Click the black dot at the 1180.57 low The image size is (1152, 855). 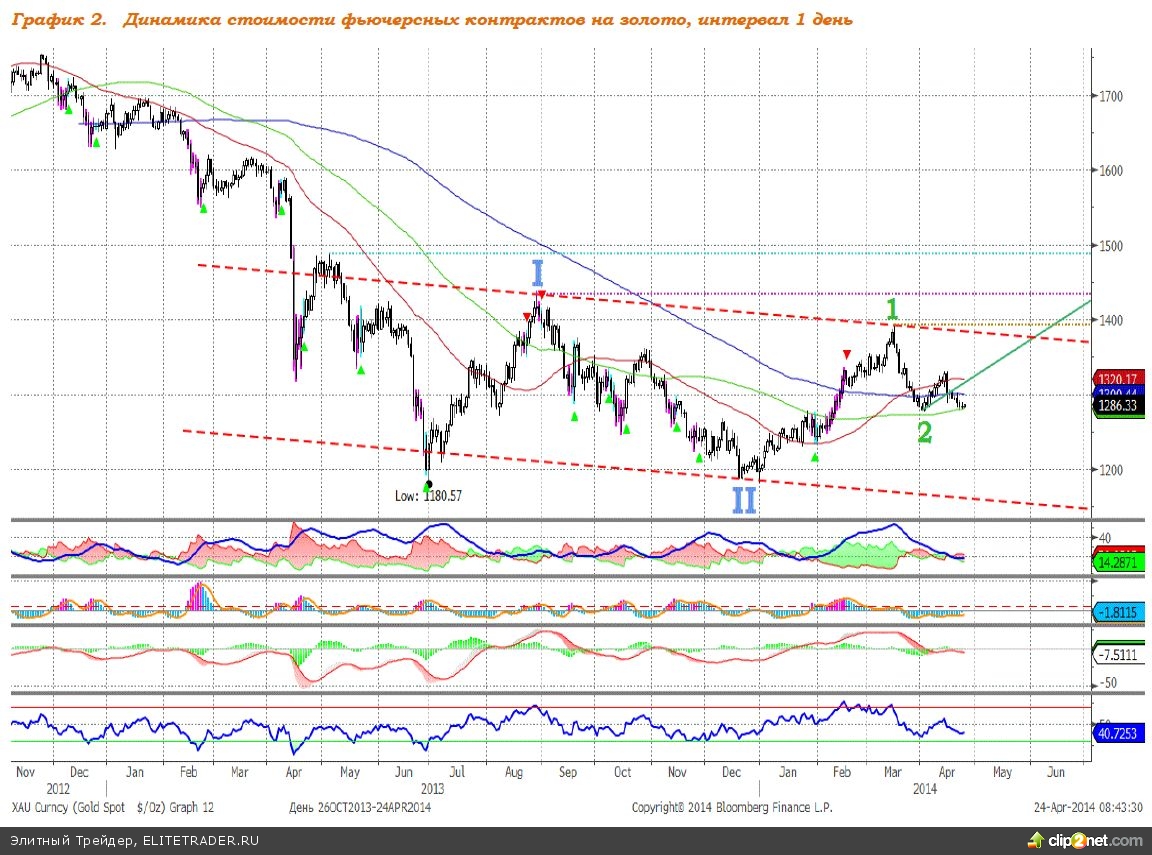coord(428,485)
